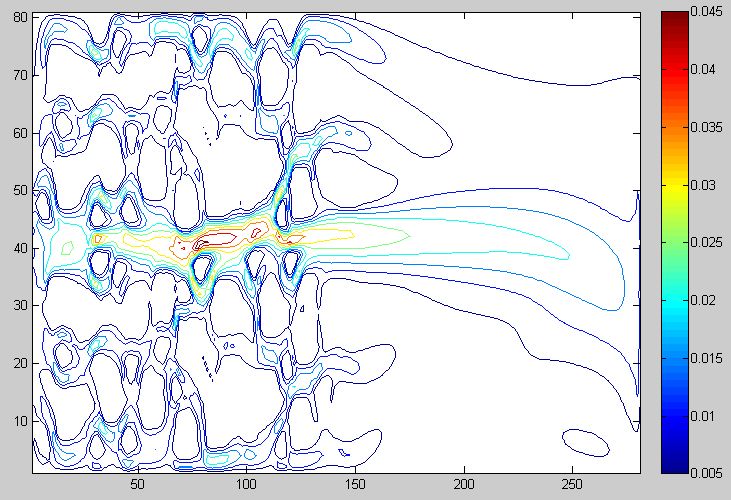Click the dark red top of colorbar
This screenshot has height=500, width=731.
676,20
